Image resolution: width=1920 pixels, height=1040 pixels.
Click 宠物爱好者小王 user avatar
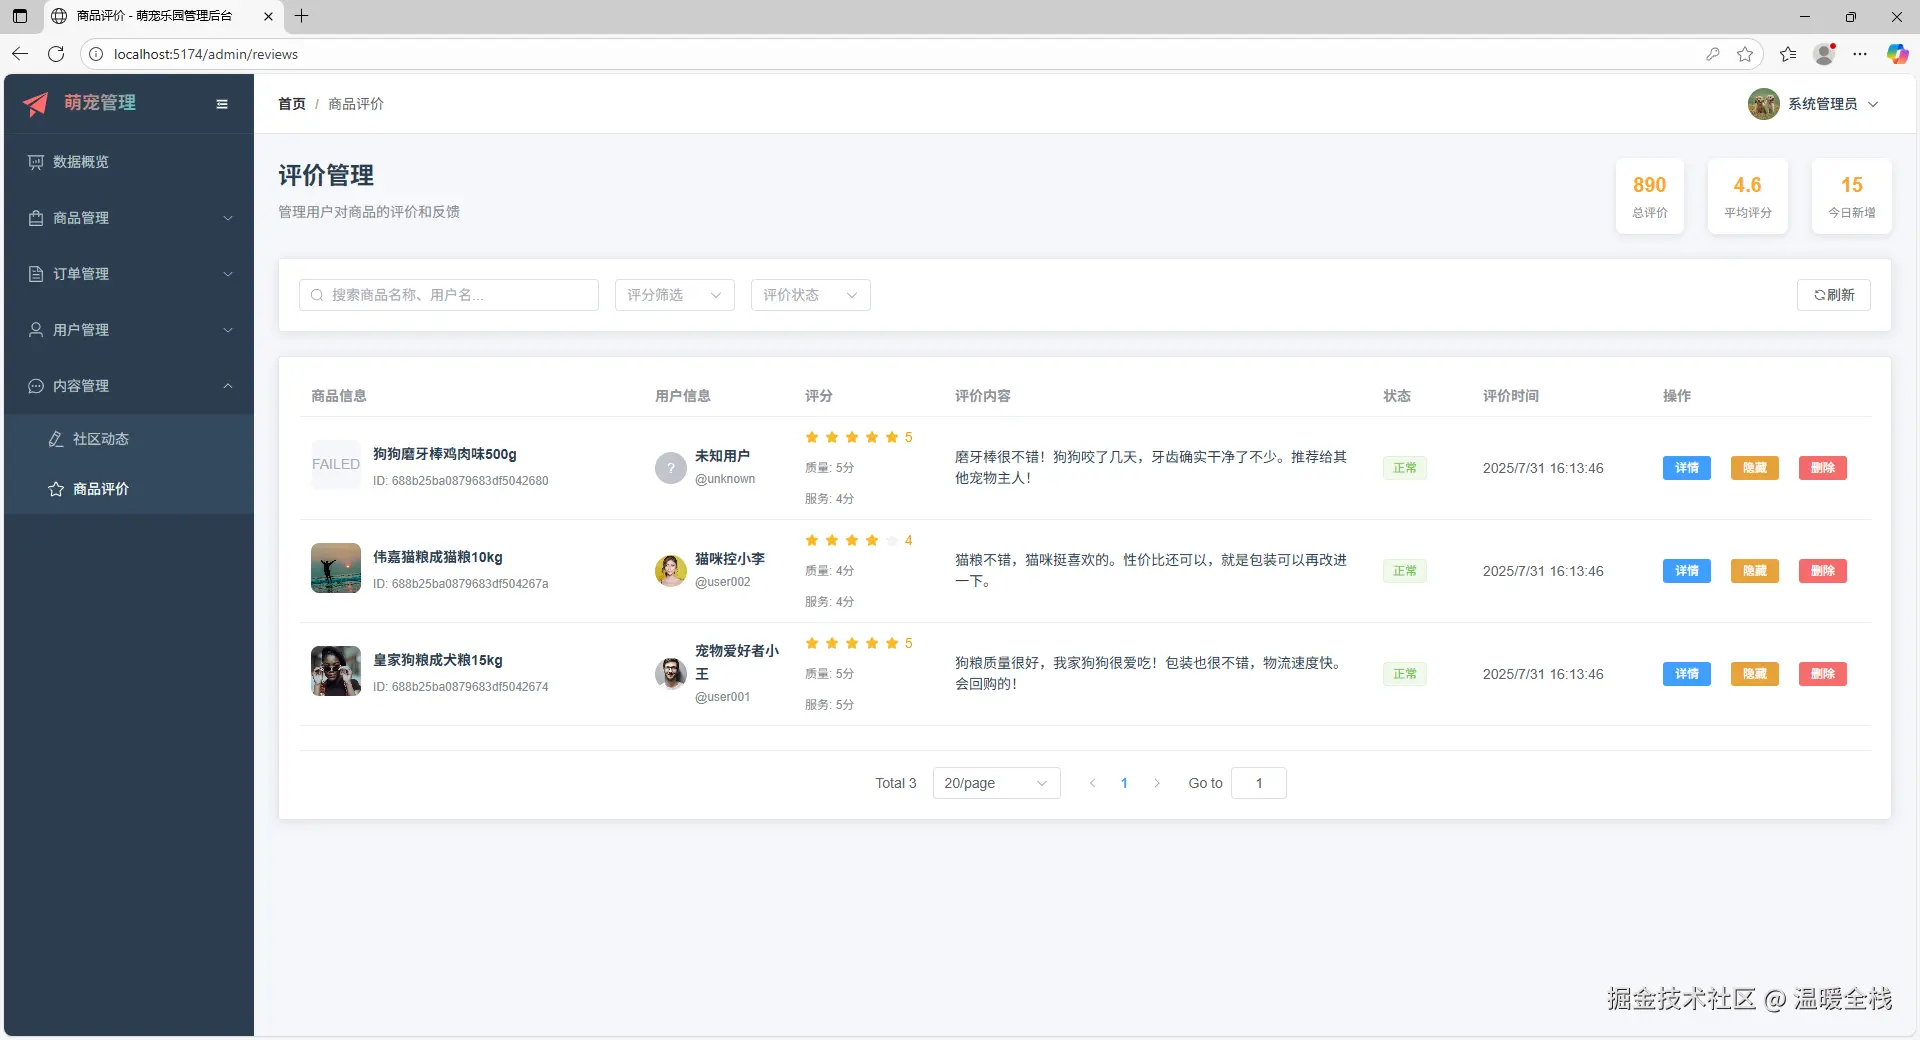pyautogui.click(x=671, y=674)
